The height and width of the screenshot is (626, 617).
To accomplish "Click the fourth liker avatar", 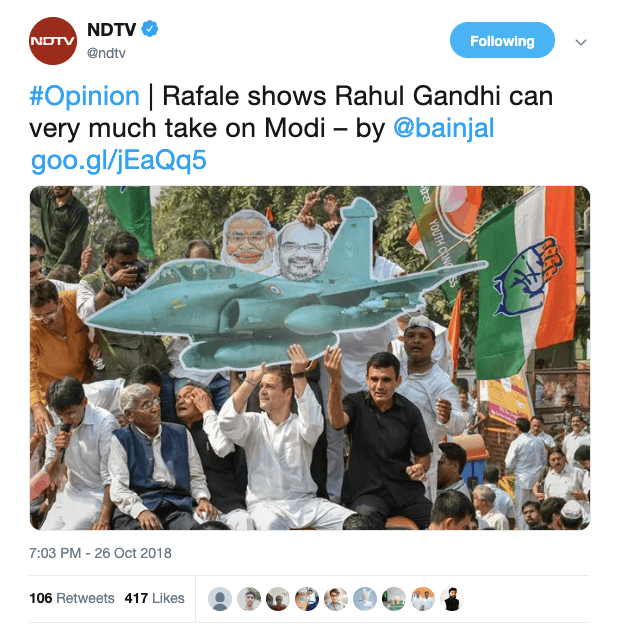I will (x=307, y=599).
